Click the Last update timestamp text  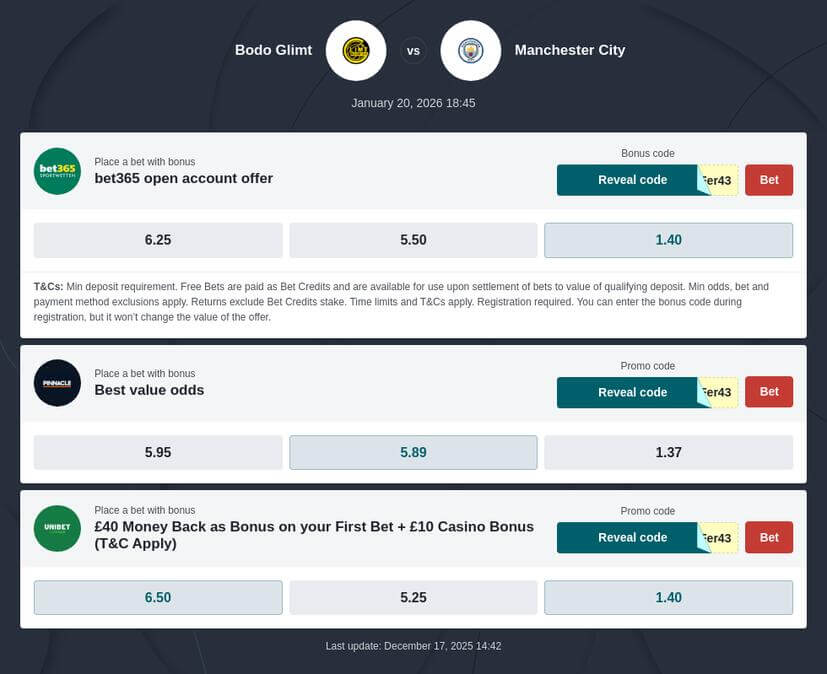pos(413,646)
